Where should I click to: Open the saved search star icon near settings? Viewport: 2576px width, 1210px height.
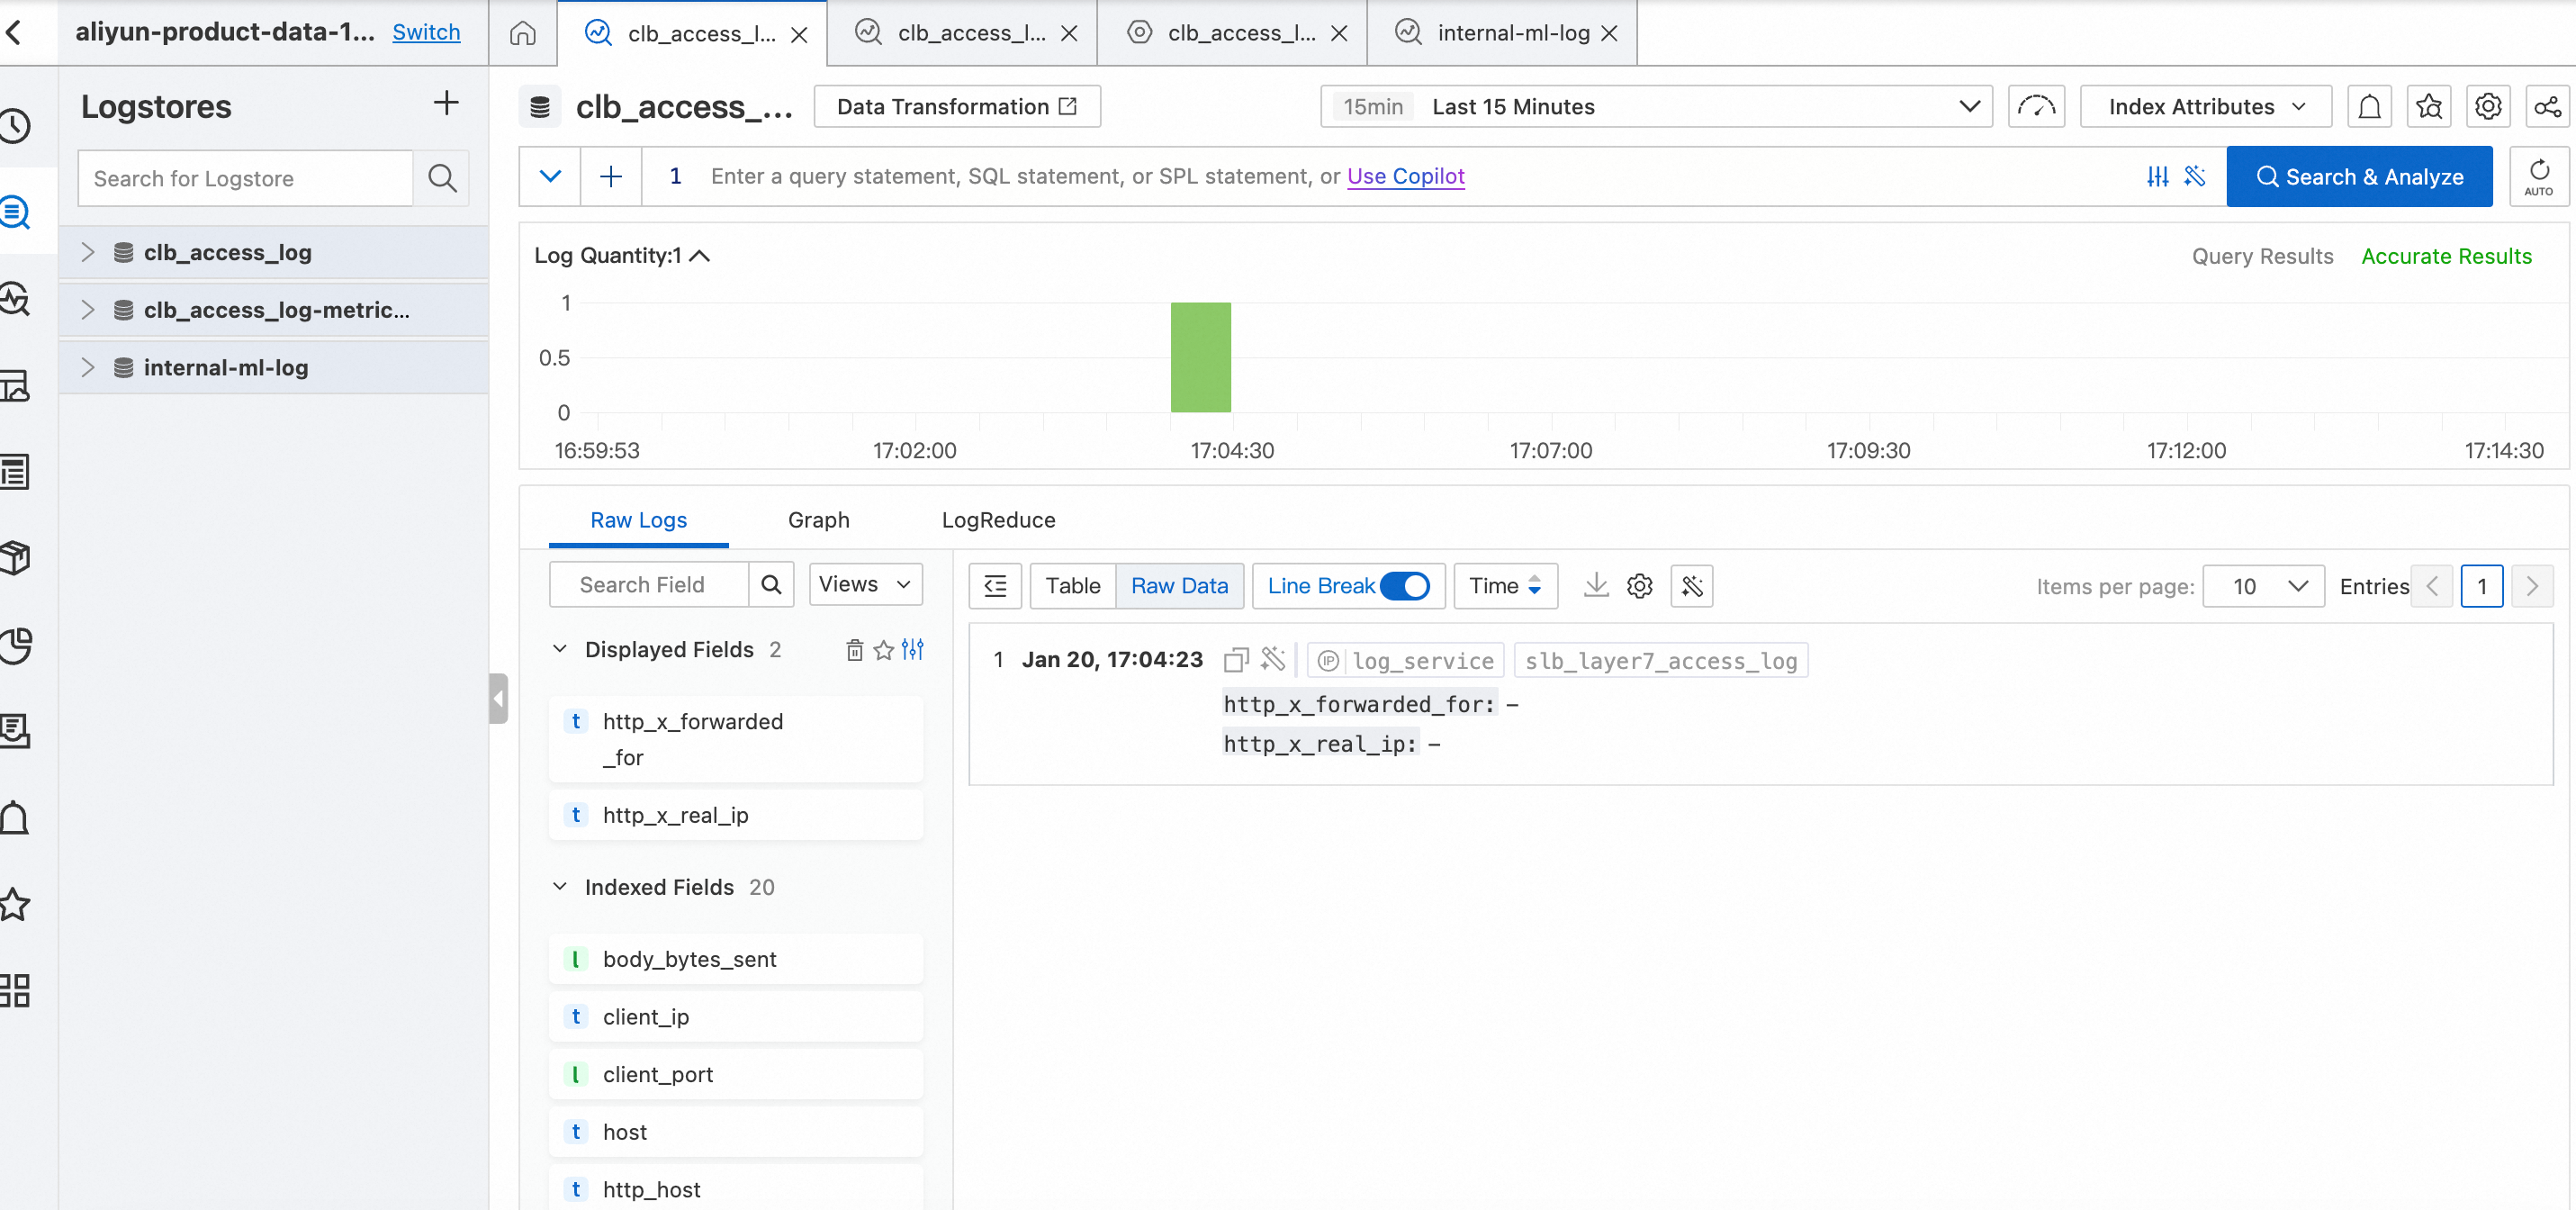click(x=2429, y=106)
